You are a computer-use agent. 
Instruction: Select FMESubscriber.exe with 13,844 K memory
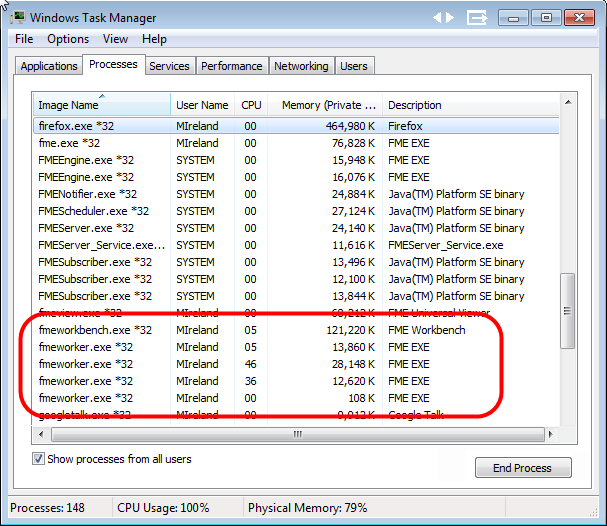pyautogui.click(x=296, y=296)
